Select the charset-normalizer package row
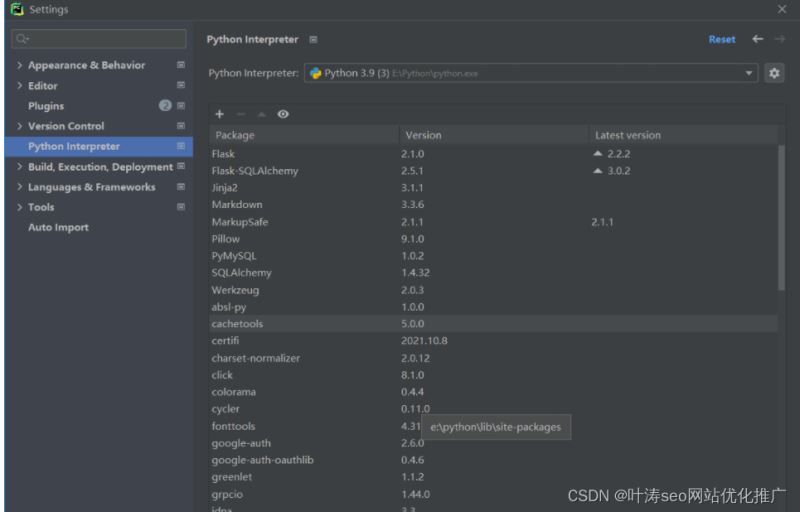Image resolution: width=800 pixels, height=512 pixels. [x=493, y=358]
